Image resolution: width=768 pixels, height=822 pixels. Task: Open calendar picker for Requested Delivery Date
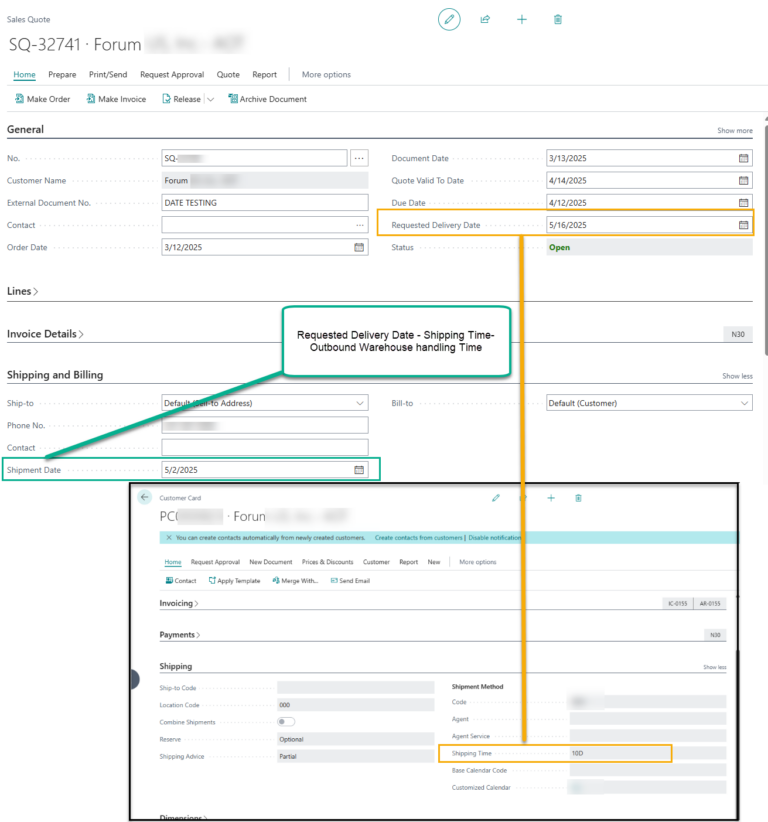point(743,225)
